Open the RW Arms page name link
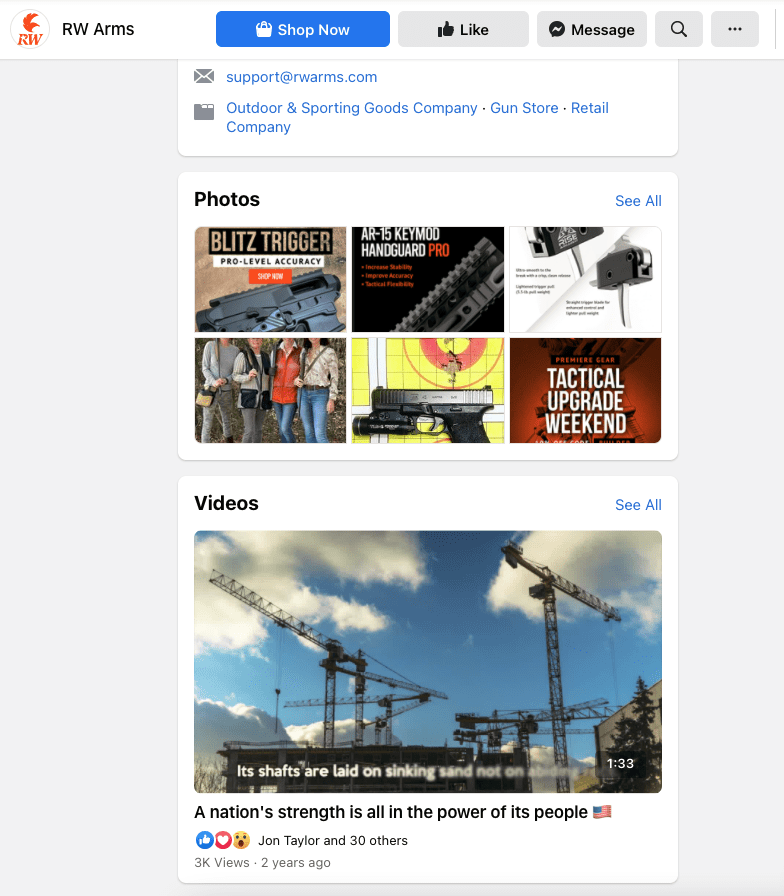Viewport: 784px width, 896px height. (x=98, y=29)
